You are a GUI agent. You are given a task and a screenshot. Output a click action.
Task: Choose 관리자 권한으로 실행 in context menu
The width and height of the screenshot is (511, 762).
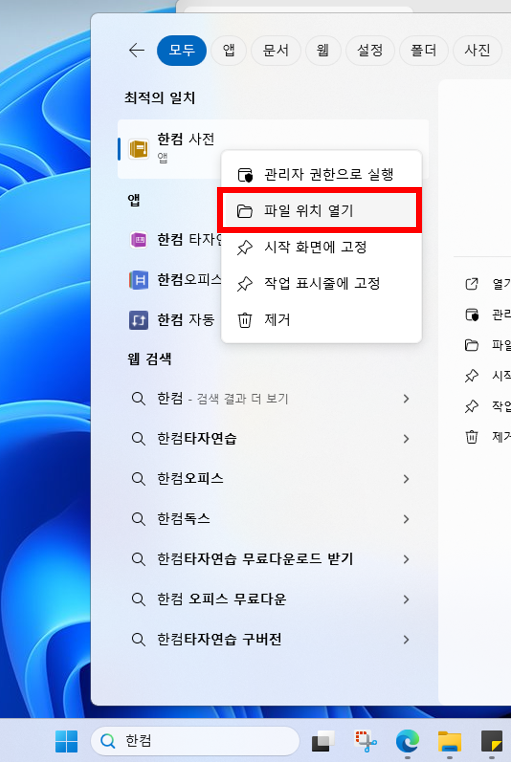point(321,174)
